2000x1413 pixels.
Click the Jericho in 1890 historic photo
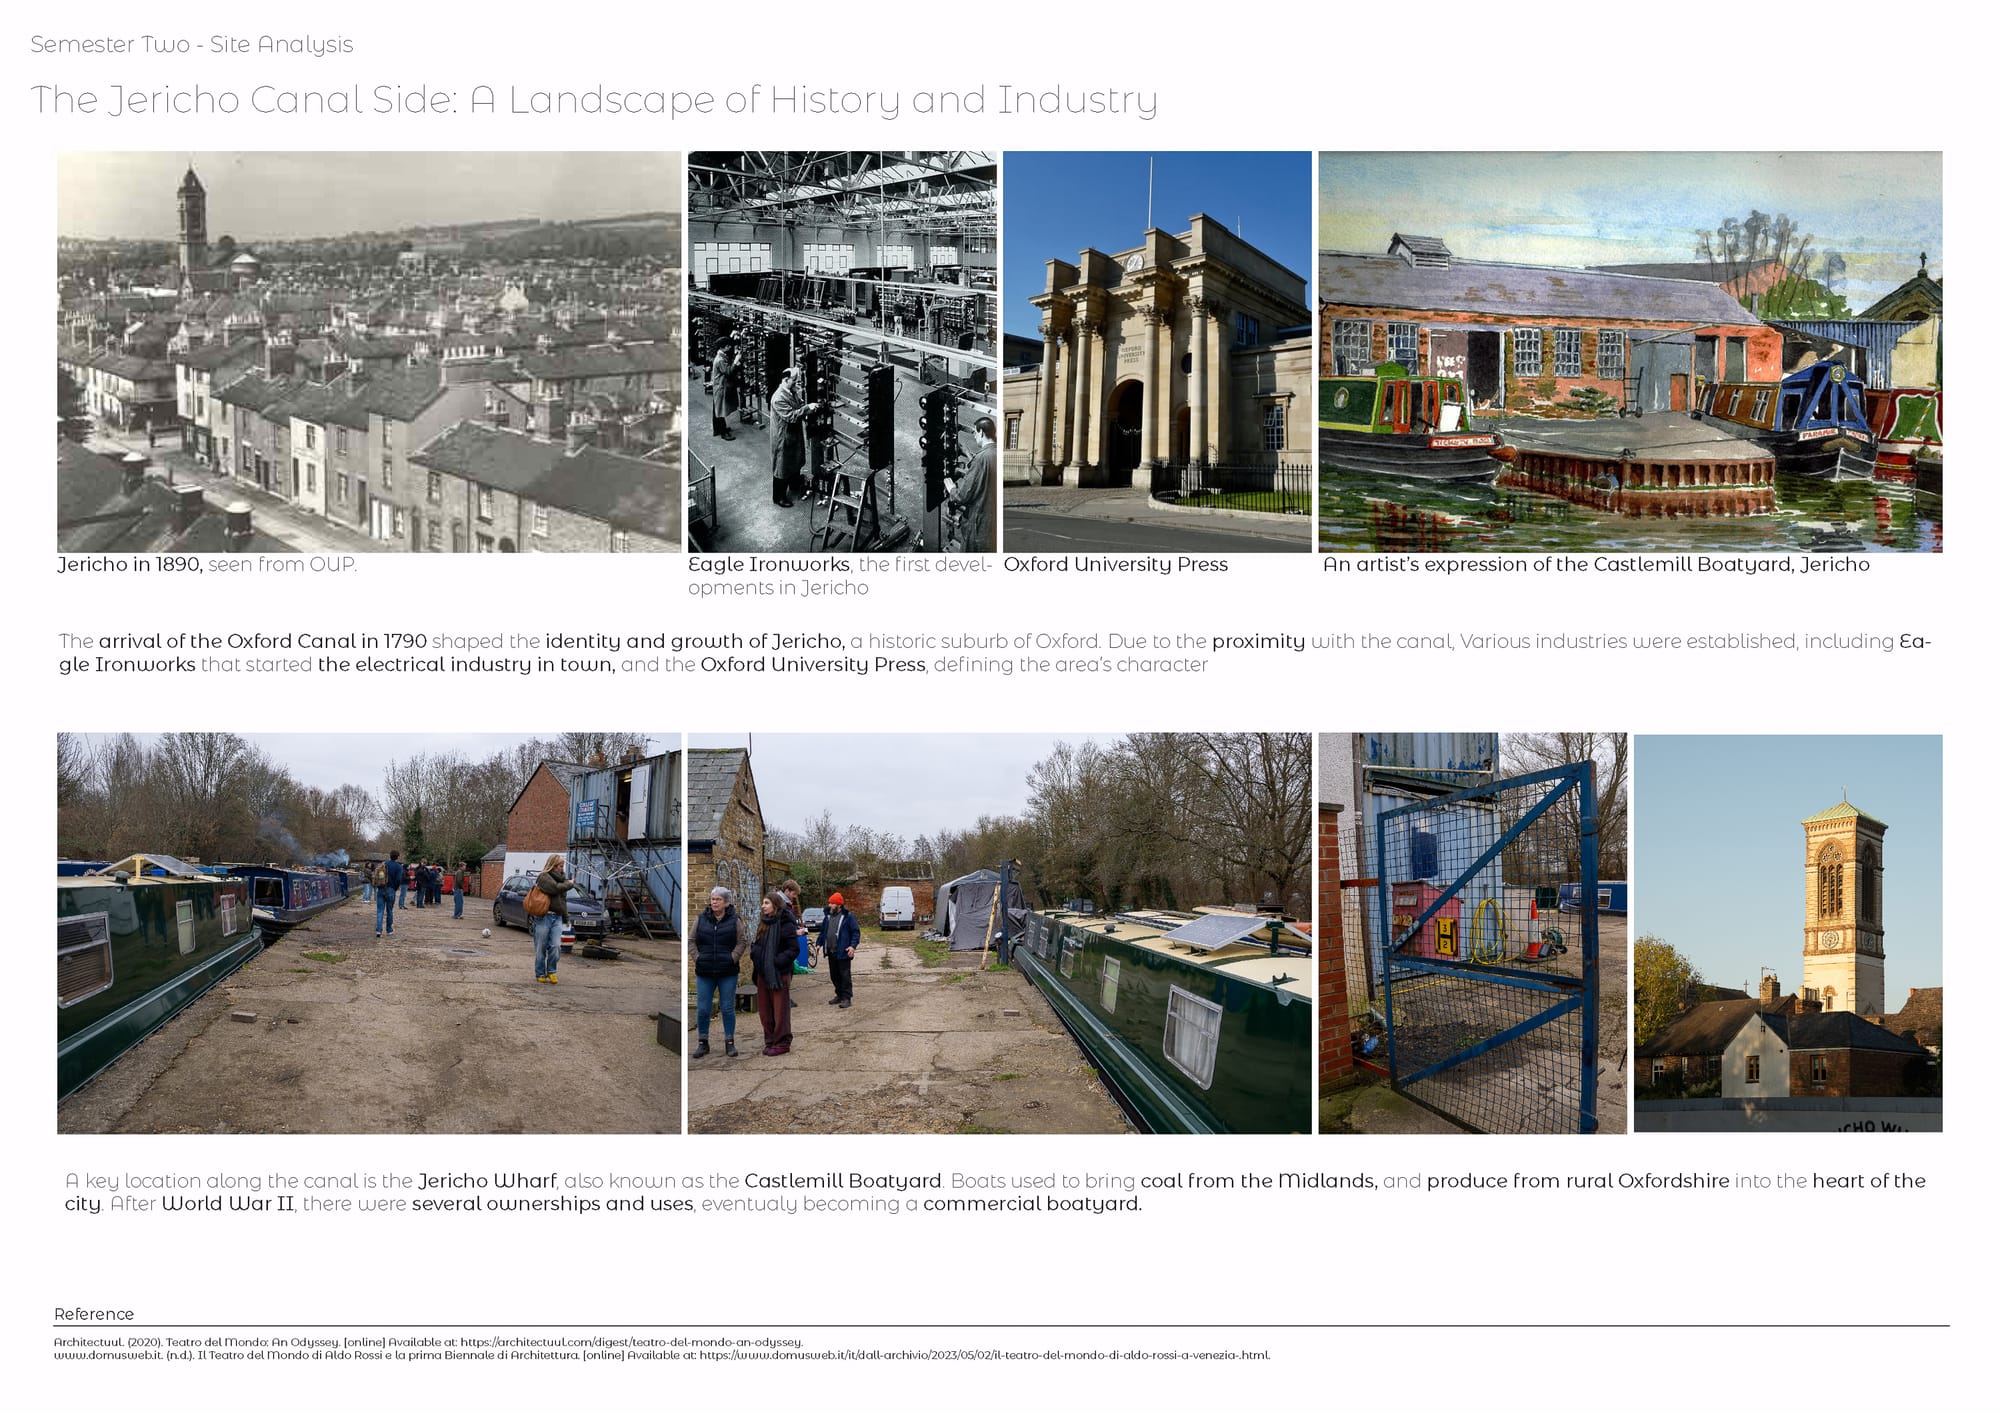click(368, 351)
